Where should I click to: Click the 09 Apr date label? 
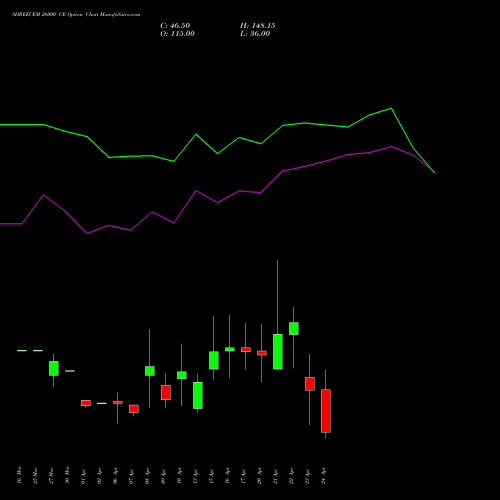(163, 477)
